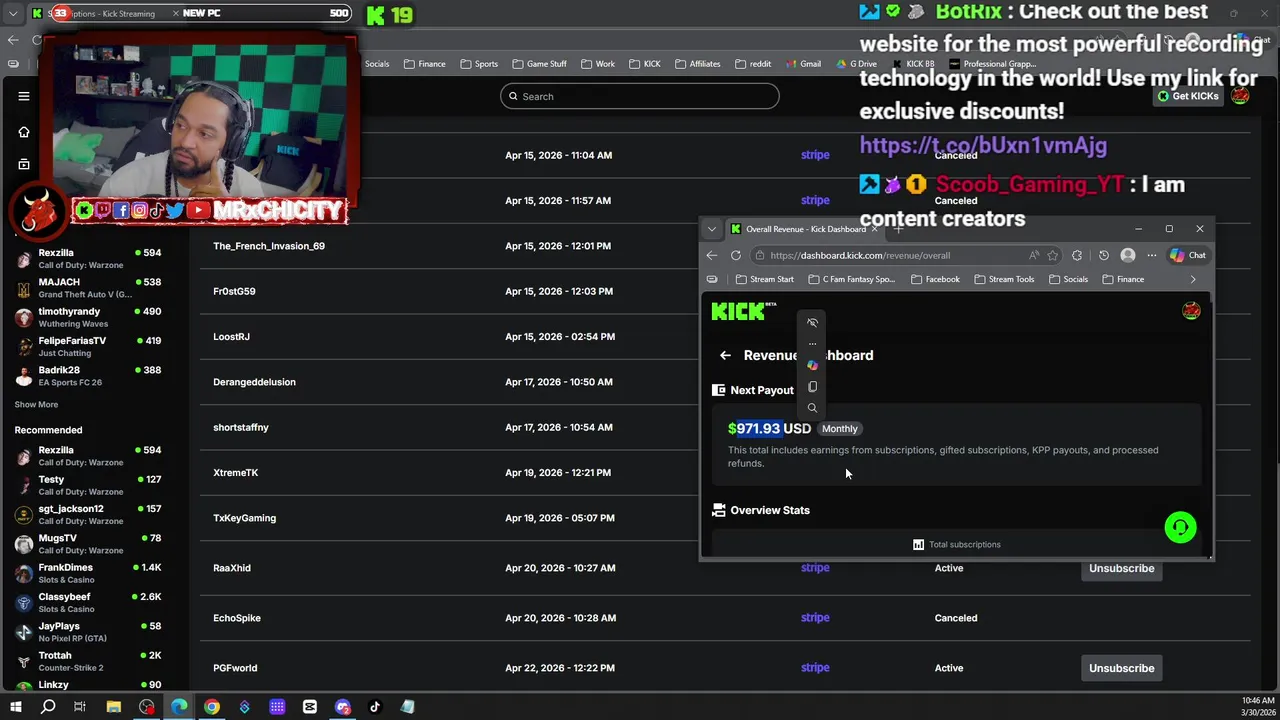Expand more bookmarks chevron in dashboard window
1280x720 pixels.
pyautogui.click(x=1192, y=279)
